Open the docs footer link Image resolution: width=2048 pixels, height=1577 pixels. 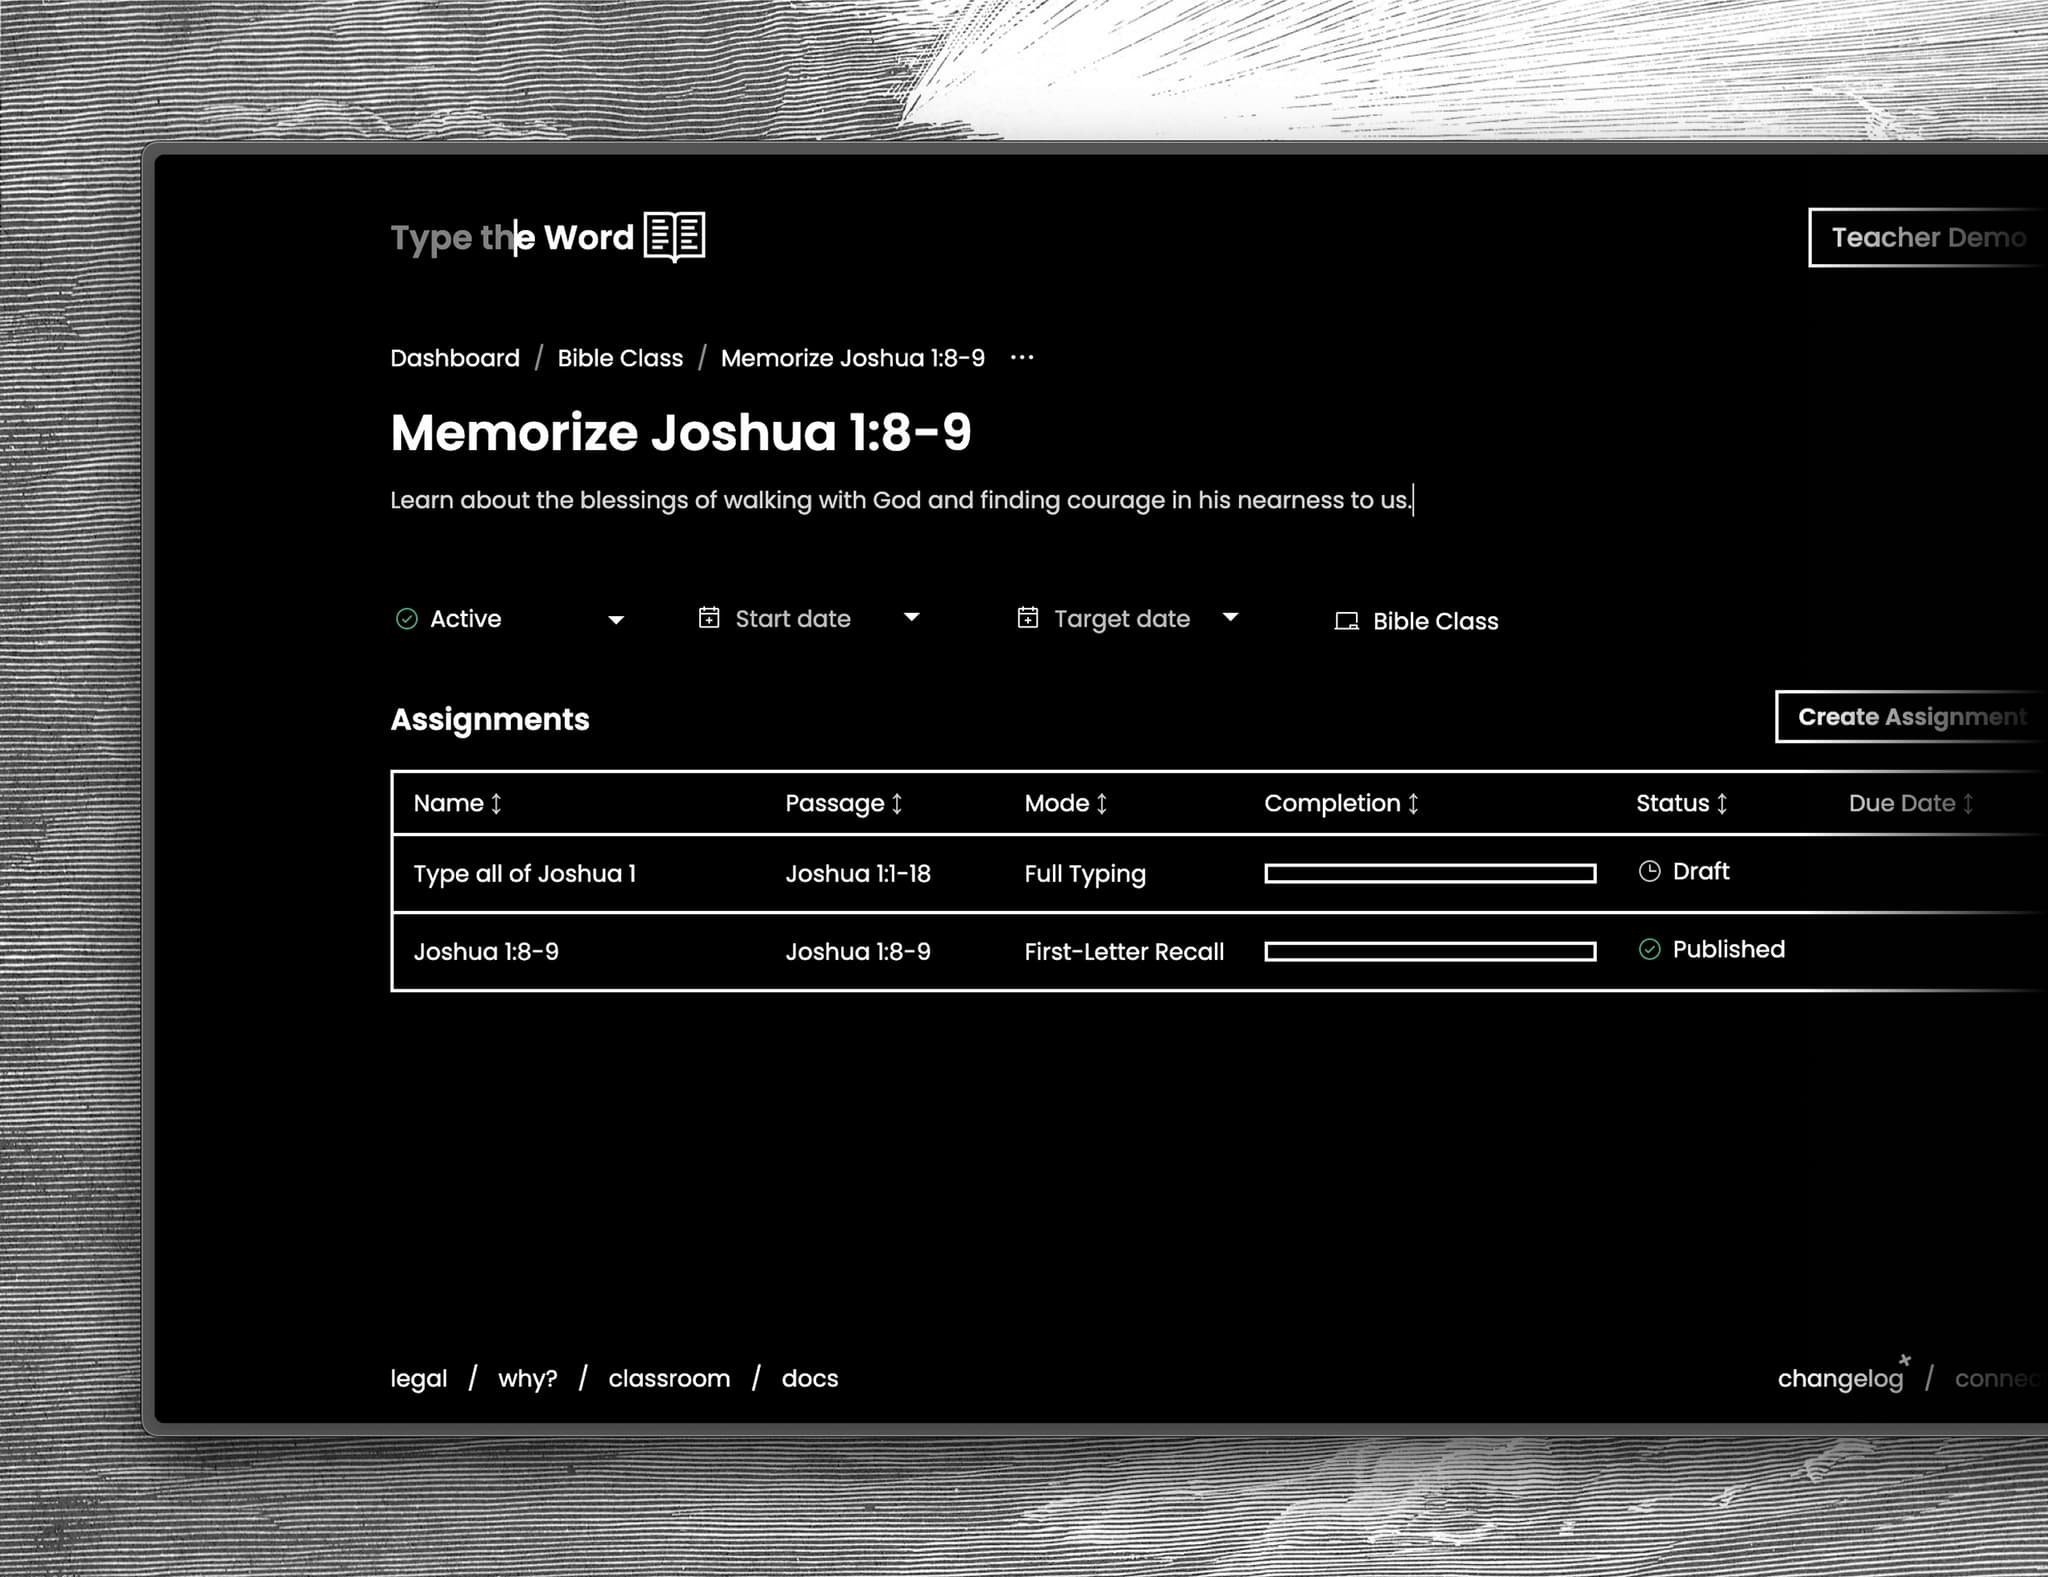[809, 1378]
